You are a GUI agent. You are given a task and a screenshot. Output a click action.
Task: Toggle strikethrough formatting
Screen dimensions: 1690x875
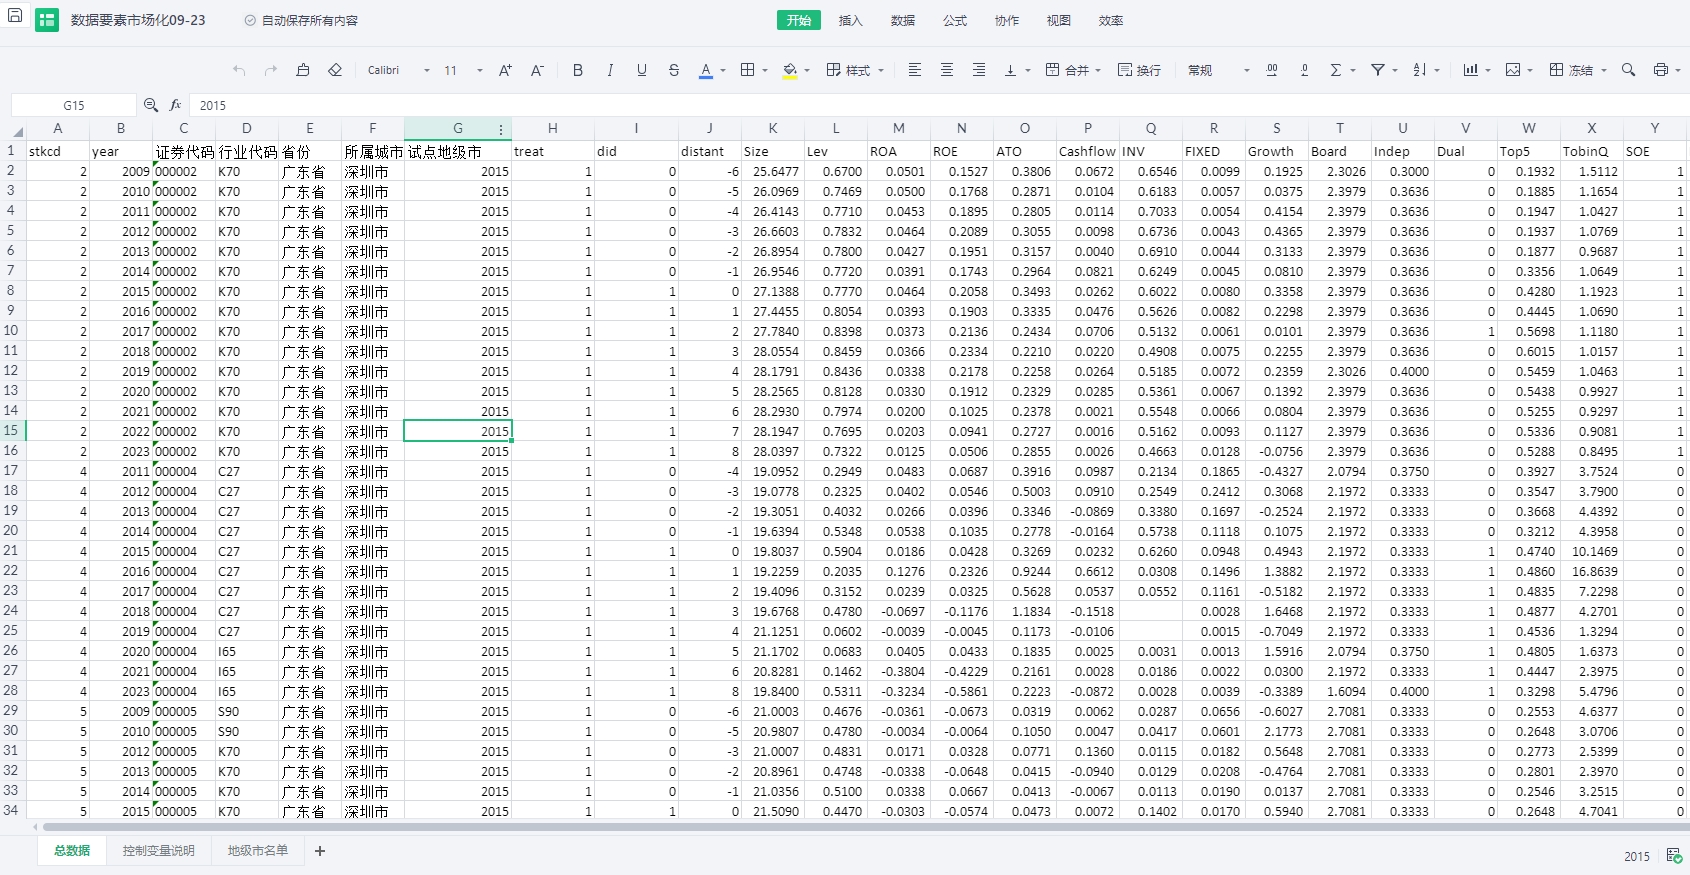[x=673, y=70]
